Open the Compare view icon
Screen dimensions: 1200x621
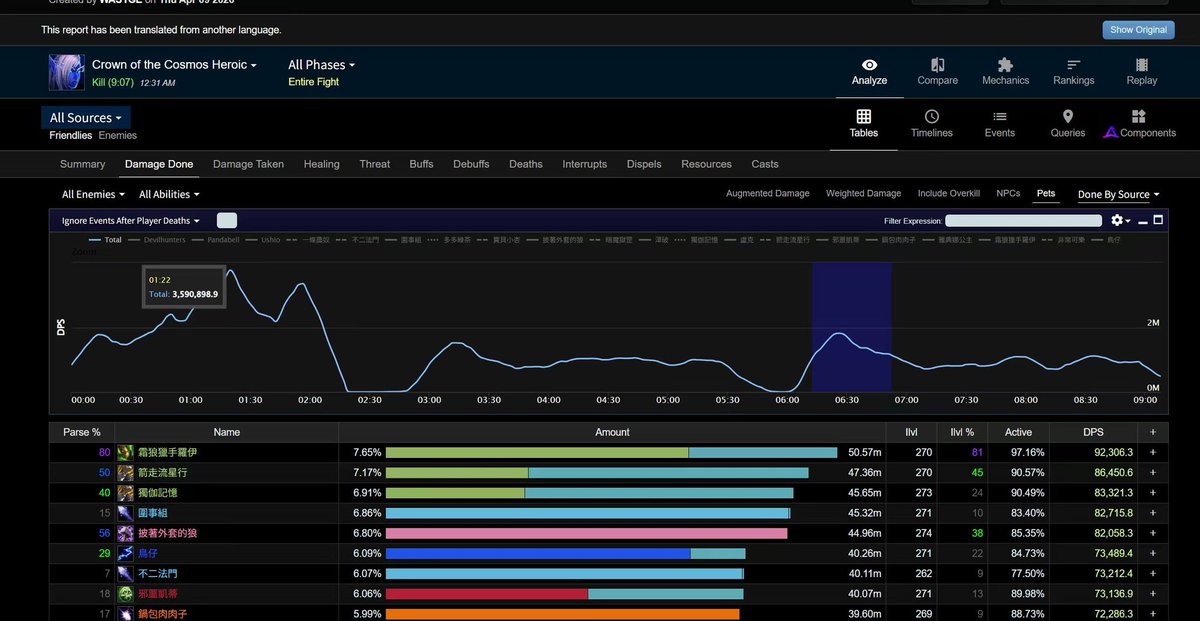(x=937, y=64)
